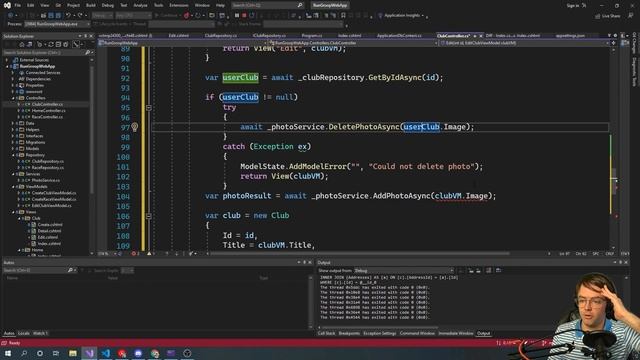Switch to the Edit.cshtml tab
This screenshot has width=640, height=360.
[178, 36]
